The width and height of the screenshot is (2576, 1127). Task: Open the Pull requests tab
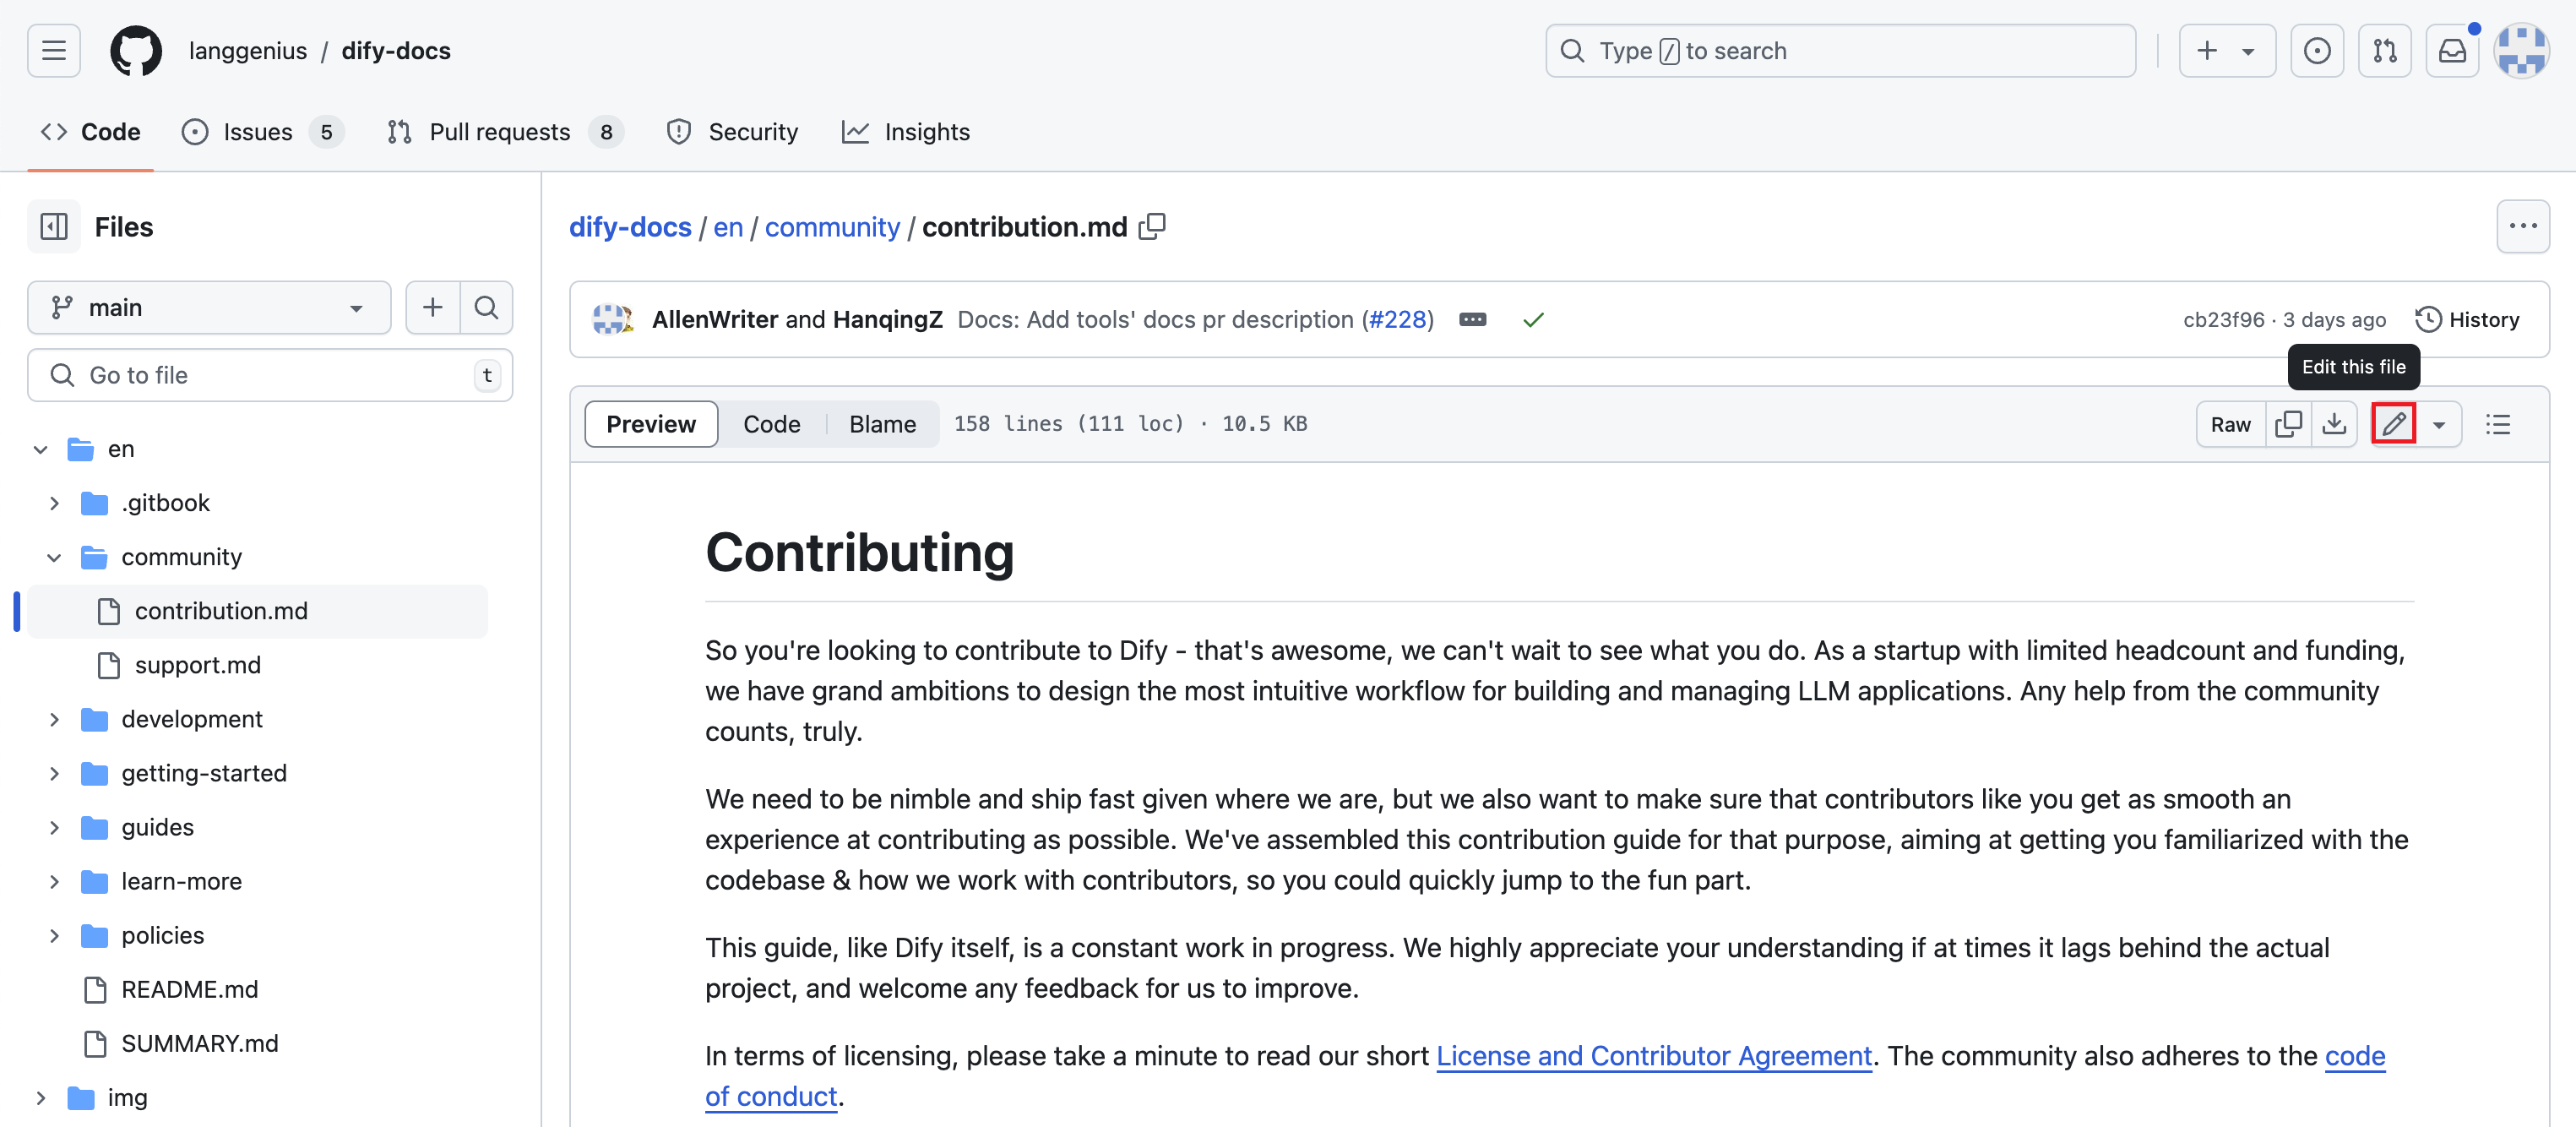pyautogui.click(x=505, y=132)
